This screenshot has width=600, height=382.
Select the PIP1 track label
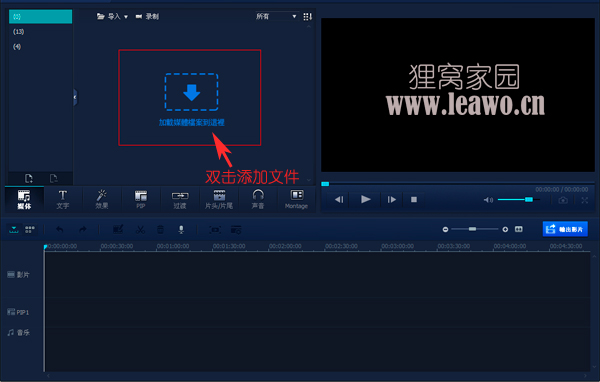[18, 312]
